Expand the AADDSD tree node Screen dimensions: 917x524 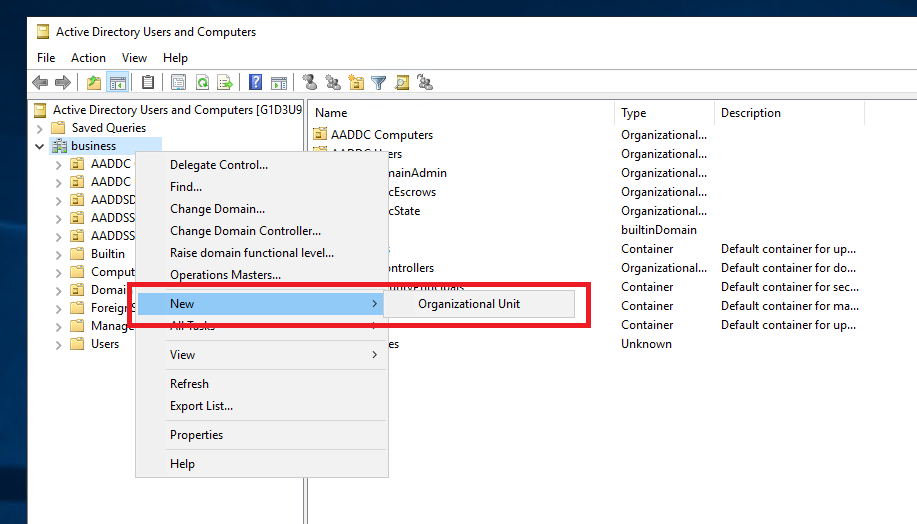(x=58, y=201)
